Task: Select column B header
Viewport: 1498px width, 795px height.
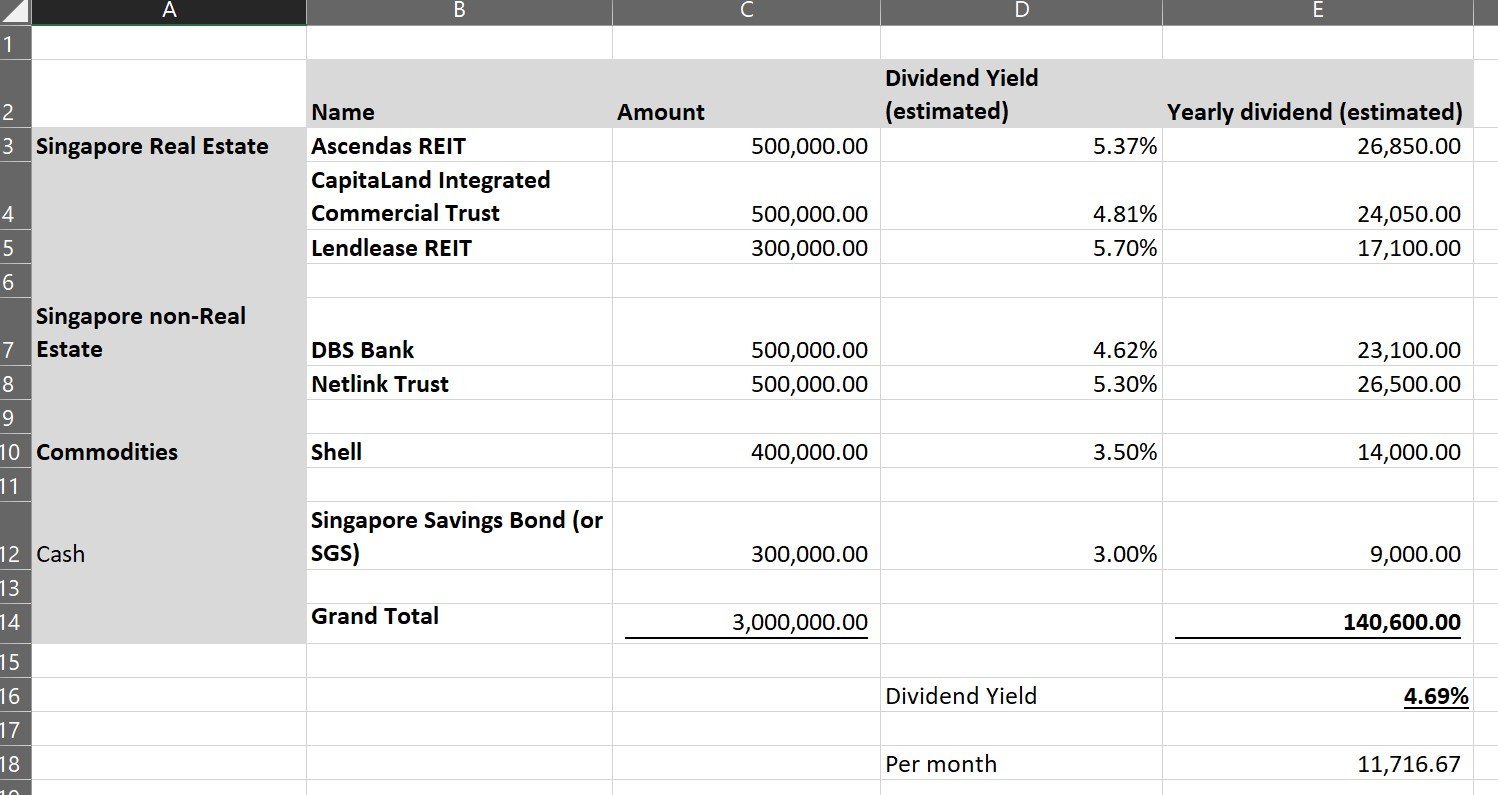Action: pos(459,11)
